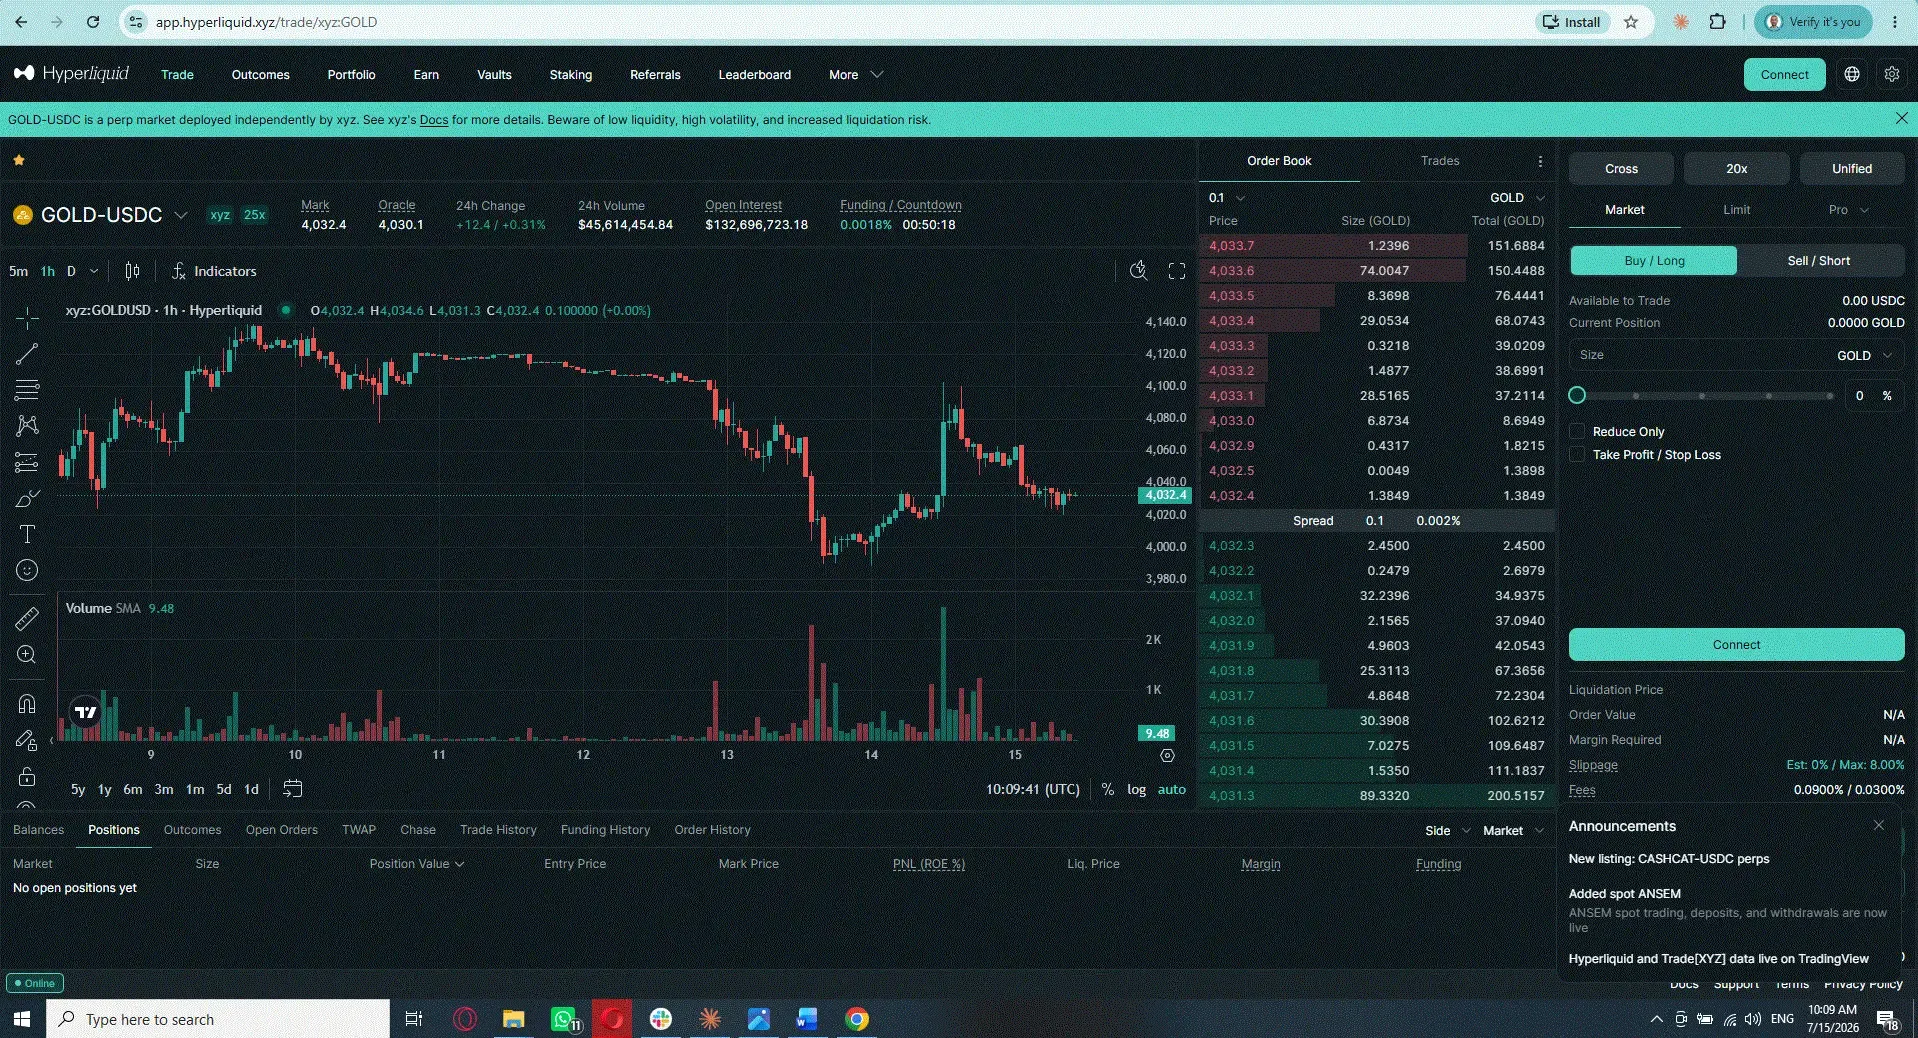Select the trend line drawing tool
Image resolution: width=1918 pixels, height=1038 pixels.
[x=27, y=354]
